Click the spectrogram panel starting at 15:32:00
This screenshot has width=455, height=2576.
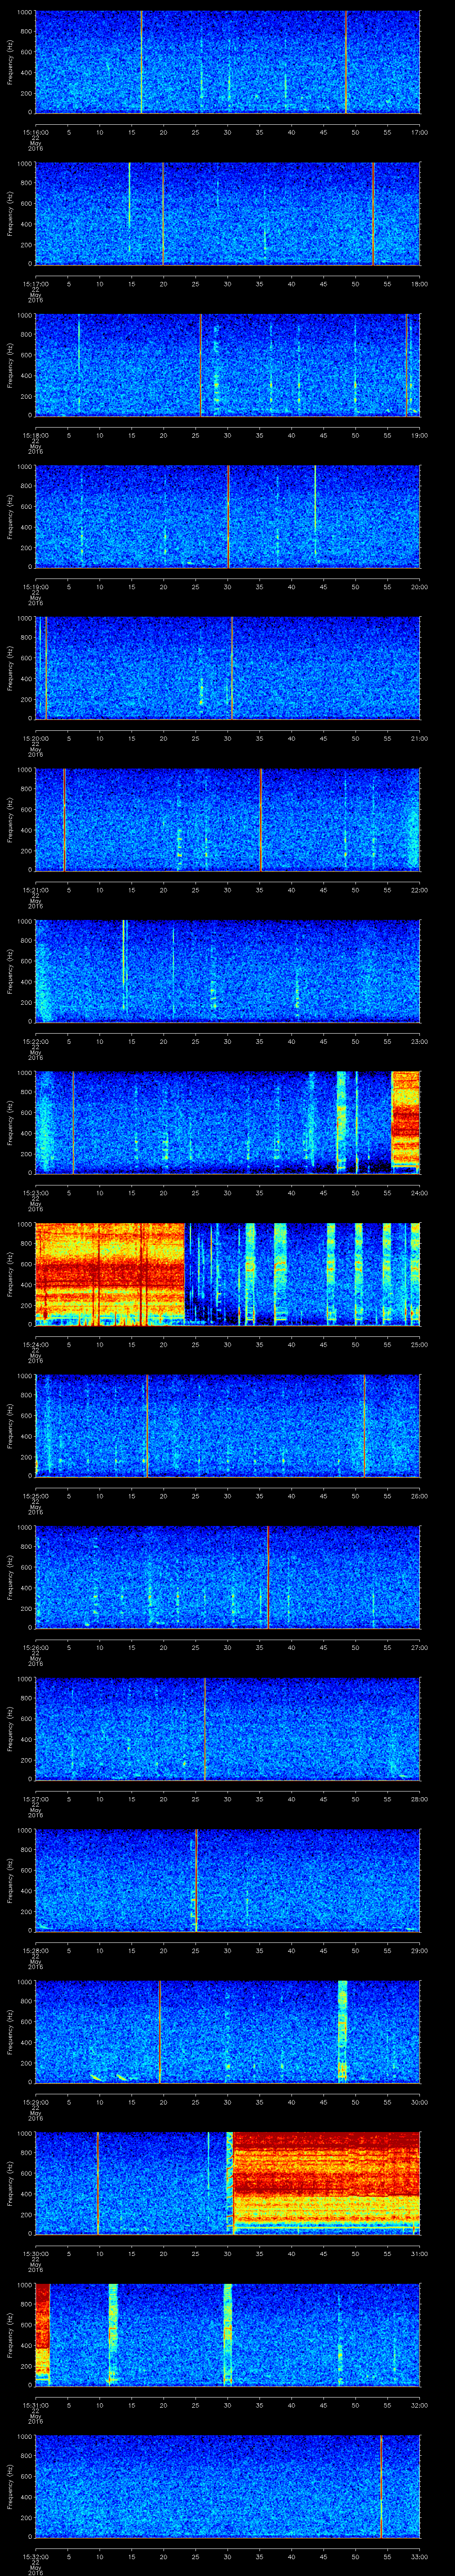pos(228,2486)
